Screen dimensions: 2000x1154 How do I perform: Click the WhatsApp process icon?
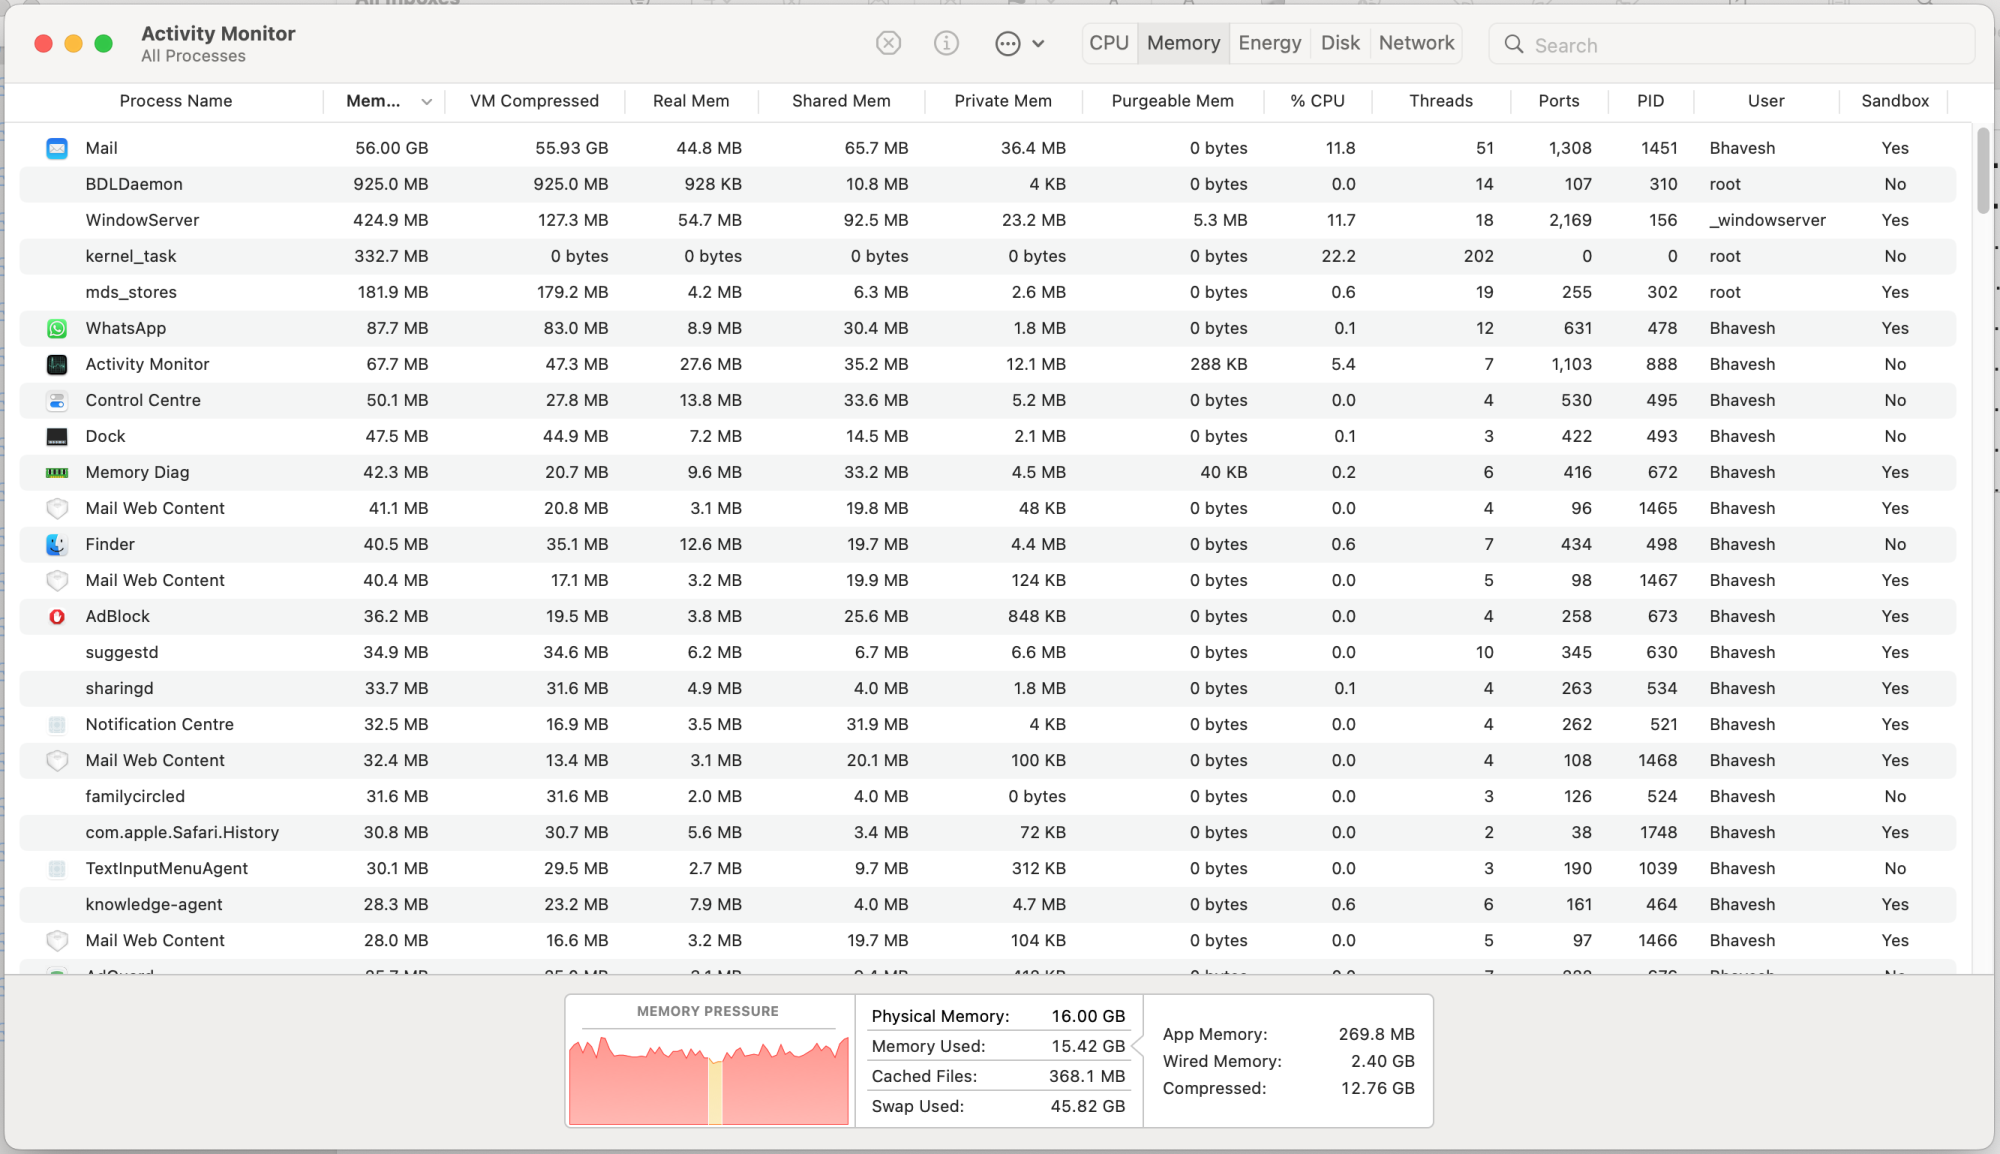[57, 328]
